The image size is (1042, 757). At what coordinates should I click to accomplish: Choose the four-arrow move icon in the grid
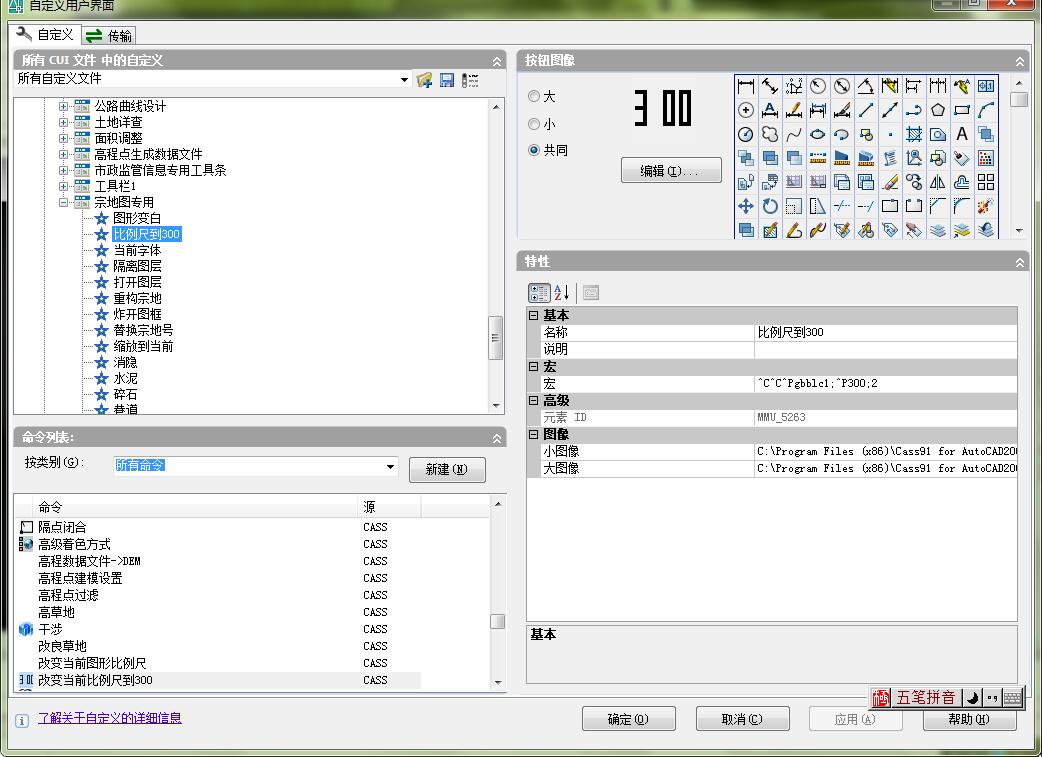click(746, 206)
